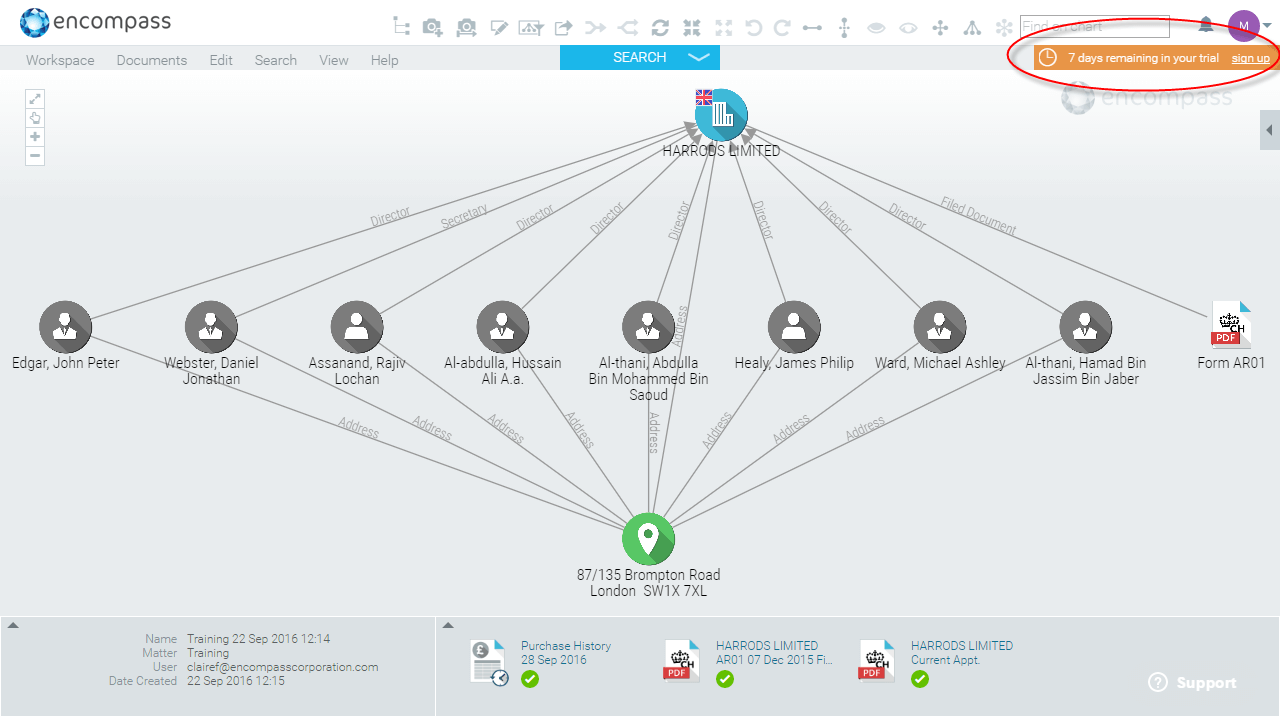Click the sign up link
Image resolution: width=1280 pixels, height=716 pixels.
[x=1250, y=58]
